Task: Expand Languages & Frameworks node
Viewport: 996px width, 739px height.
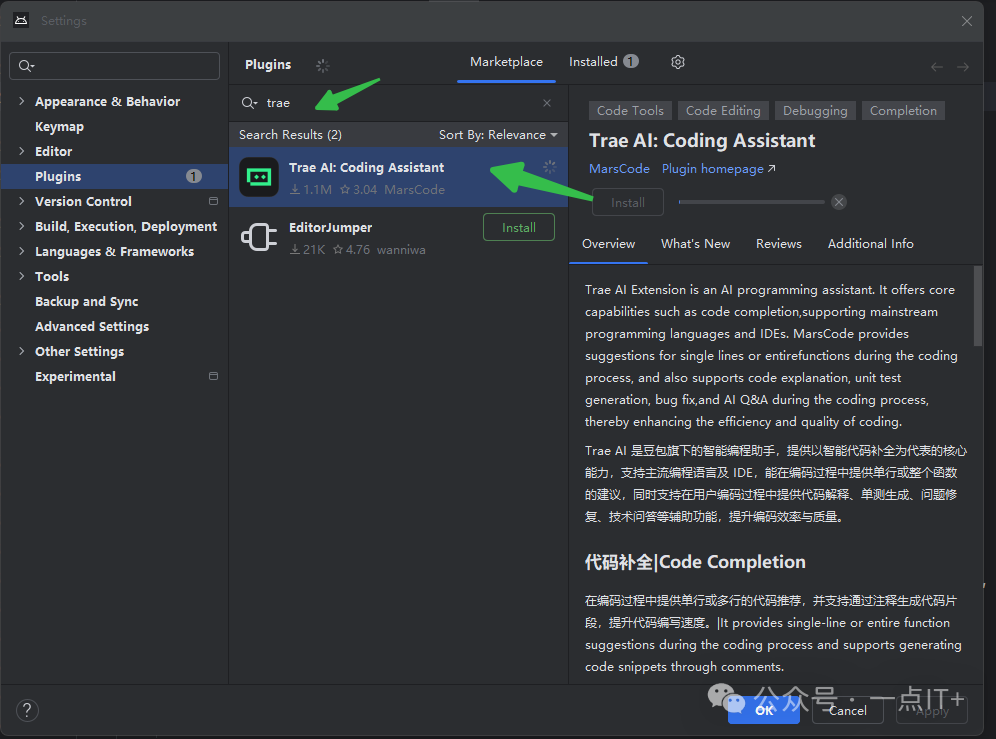Action: 22,251
